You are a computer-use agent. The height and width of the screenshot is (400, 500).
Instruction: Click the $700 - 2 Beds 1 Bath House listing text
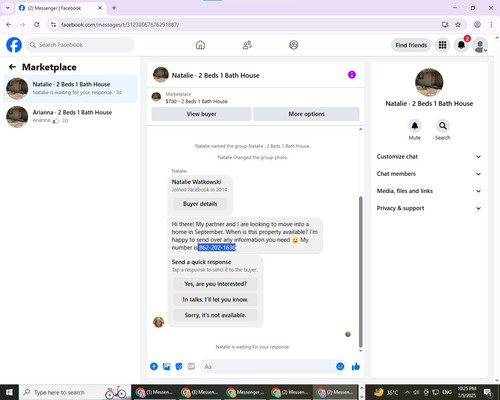point(196,101)
